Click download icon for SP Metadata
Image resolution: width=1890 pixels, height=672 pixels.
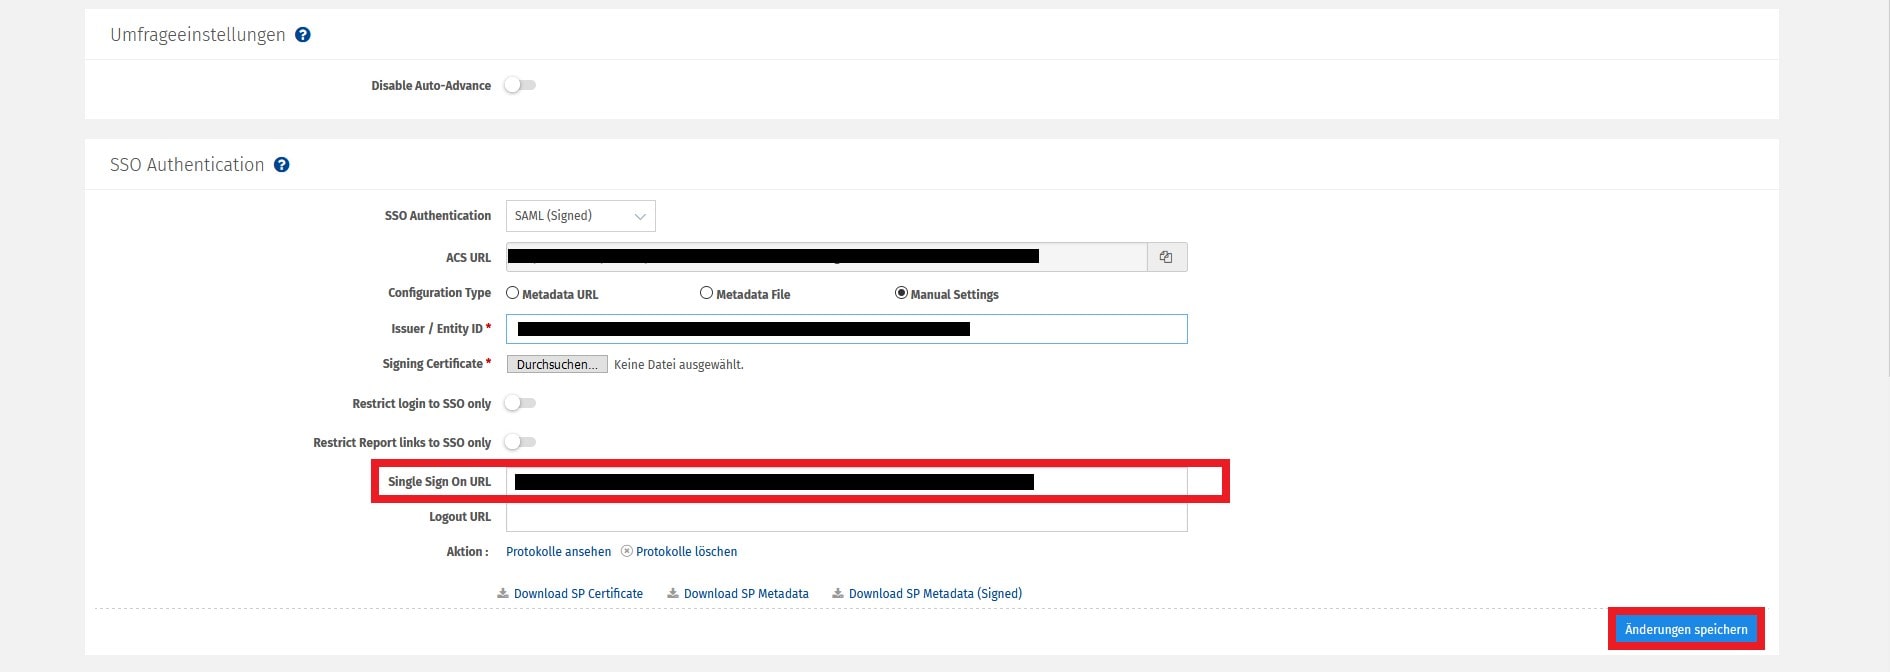673,593
